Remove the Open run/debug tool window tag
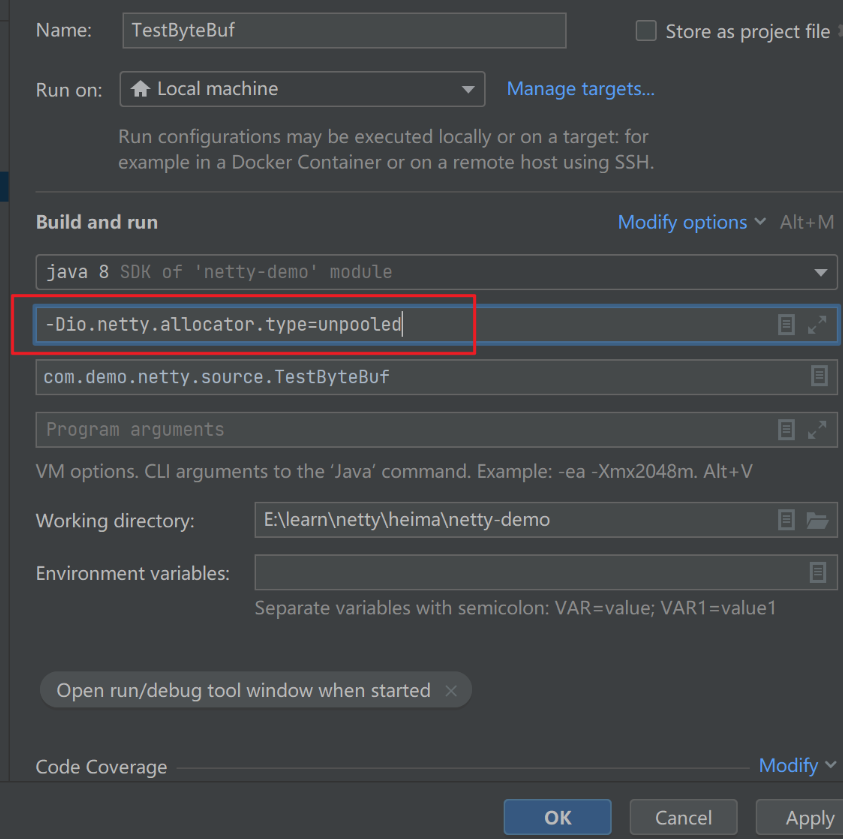Screen dimensions: 843x839 tap(451, 690)
